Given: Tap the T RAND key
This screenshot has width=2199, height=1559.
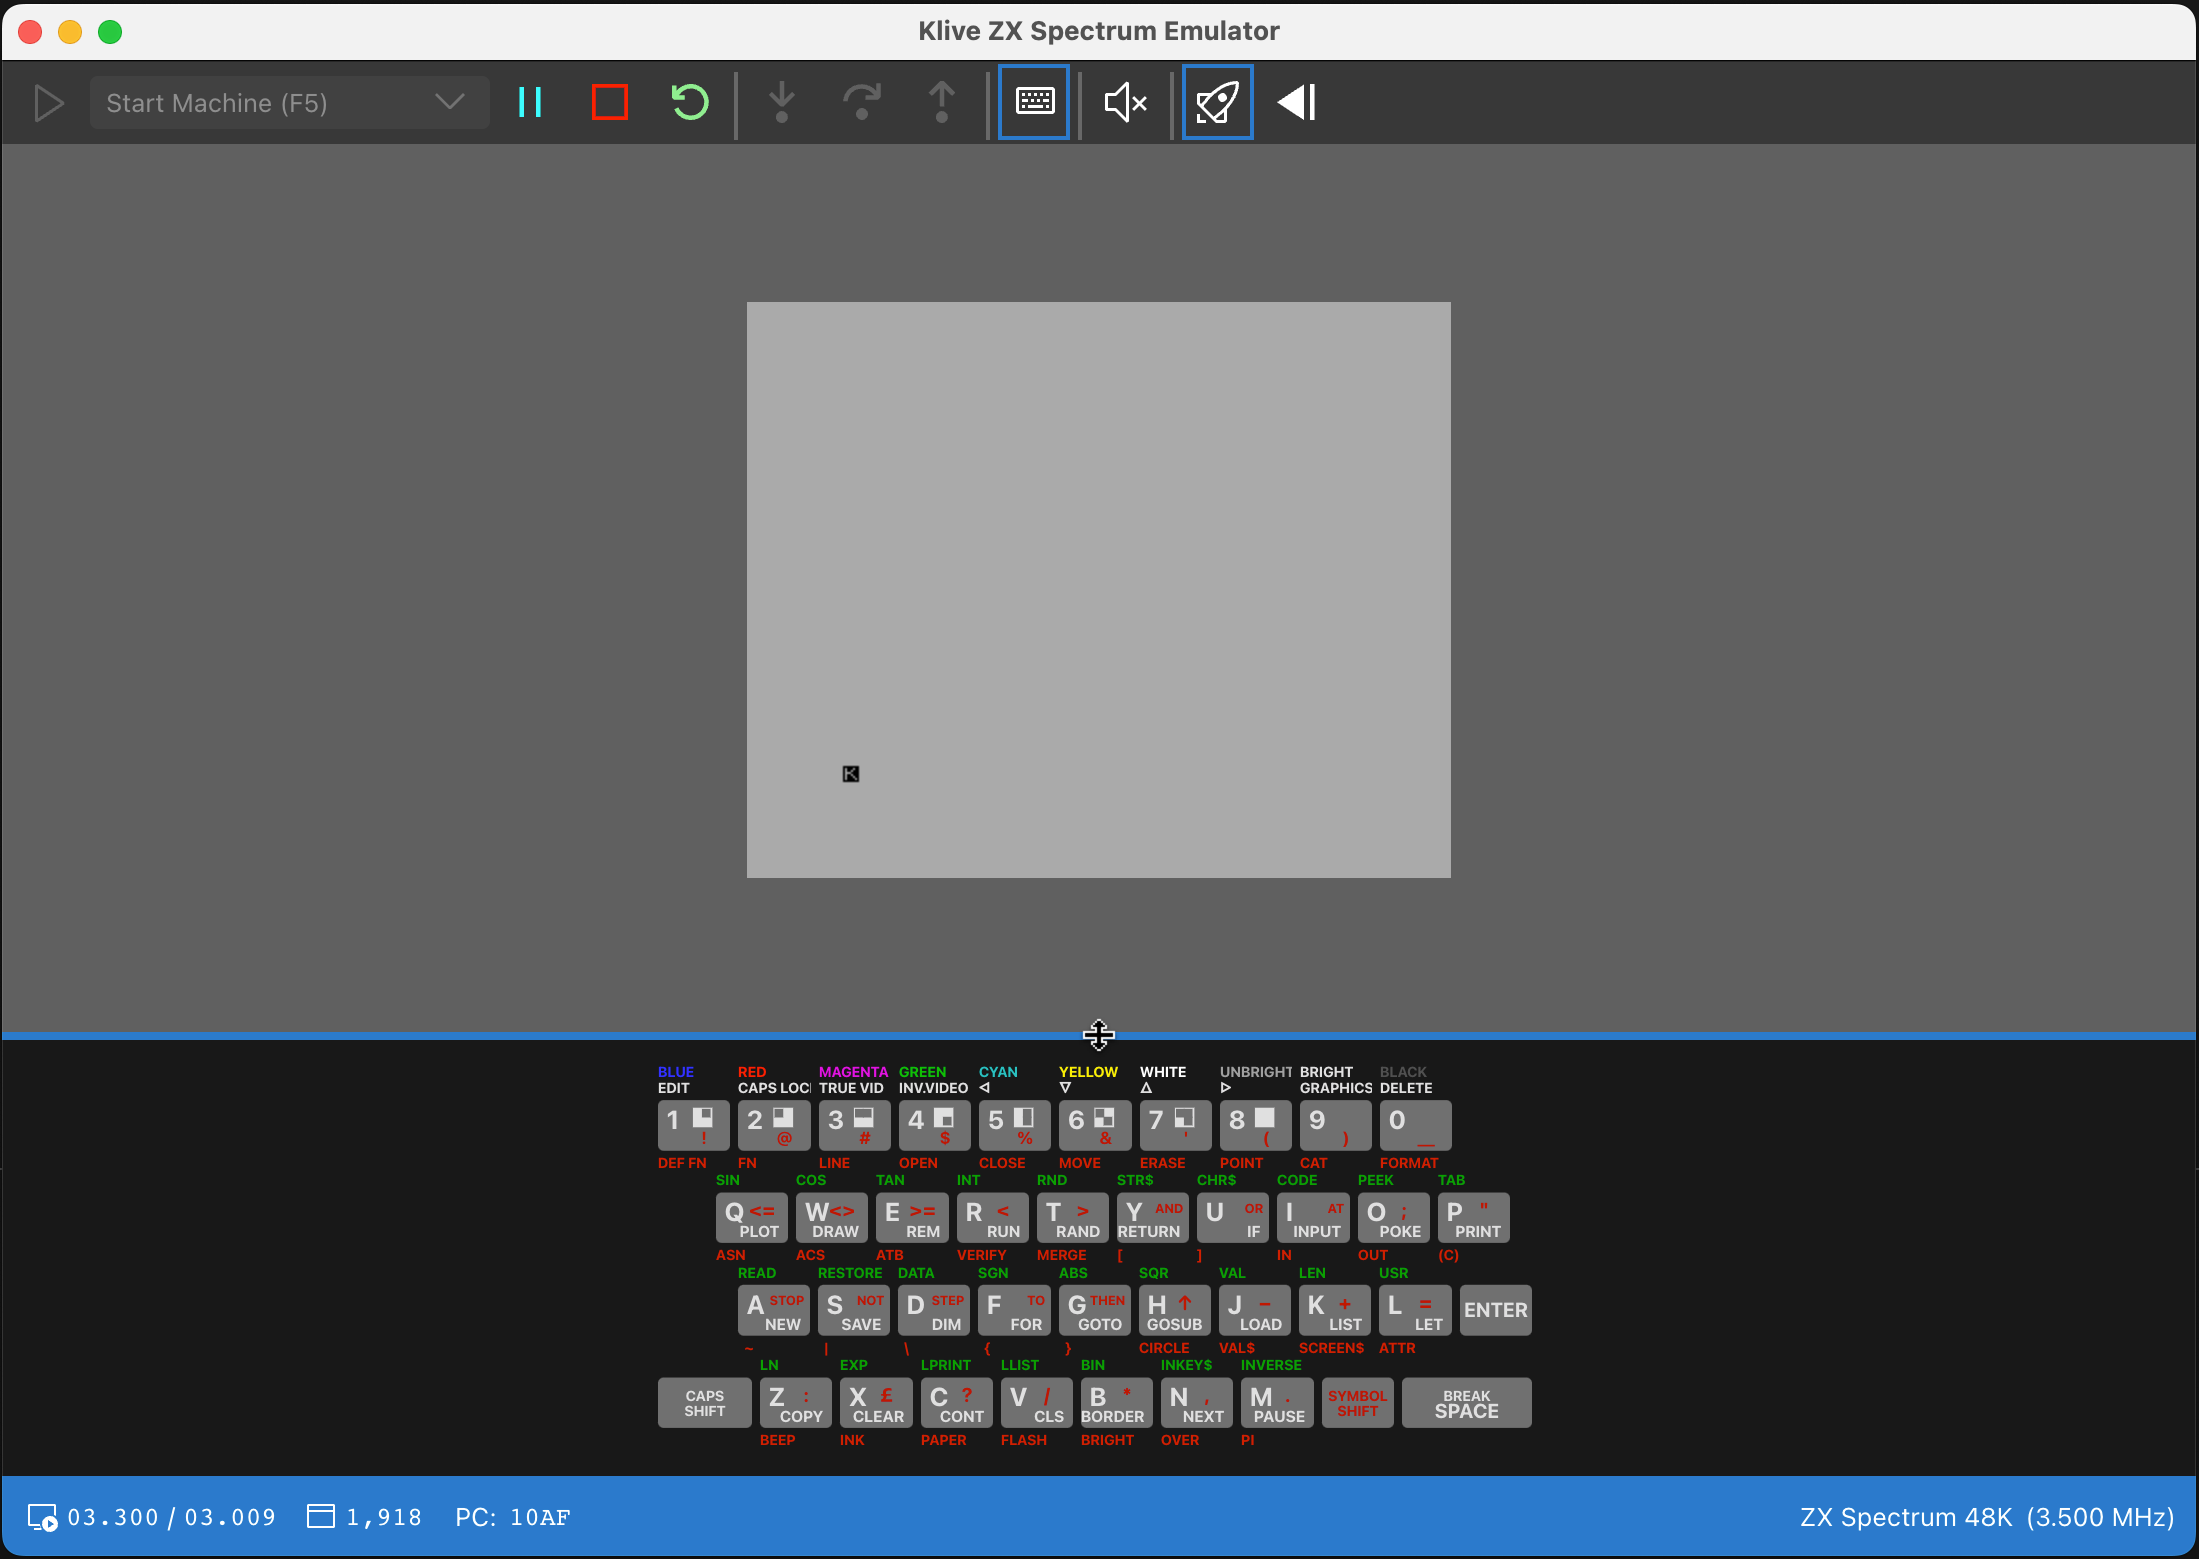Looking at the screenshot, I should coord(1073,1218).
